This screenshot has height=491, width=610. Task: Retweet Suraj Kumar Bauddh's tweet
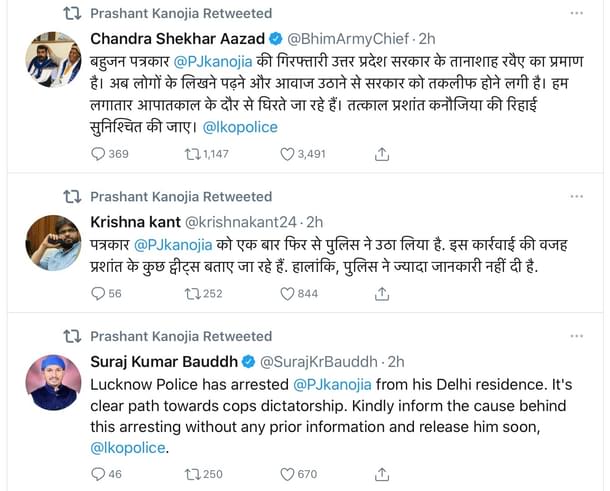pyautogui.click(x=193, y=474)
